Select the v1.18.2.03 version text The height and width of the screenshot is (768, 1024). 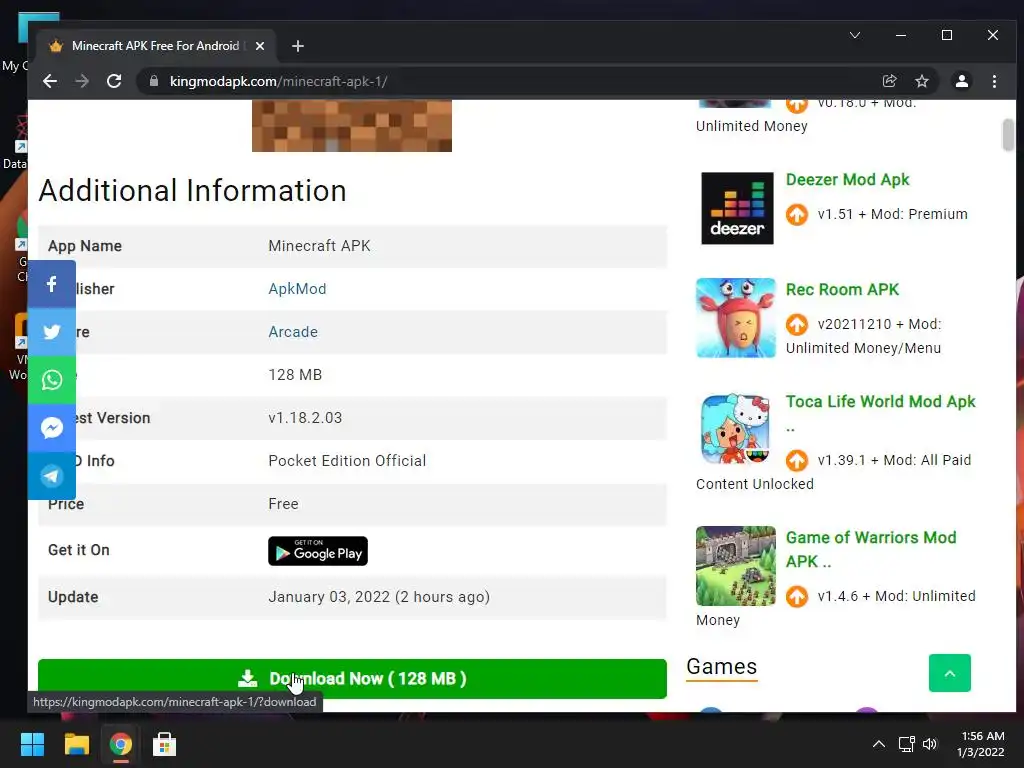pyautogui.click(x=305, y=418)
